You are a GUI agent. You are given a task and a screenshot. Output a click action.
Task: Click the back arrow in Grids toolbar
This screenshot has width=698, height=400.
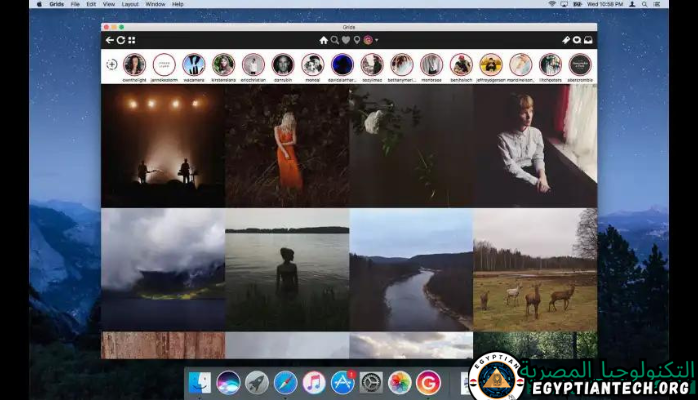click(x=110, y=40)
